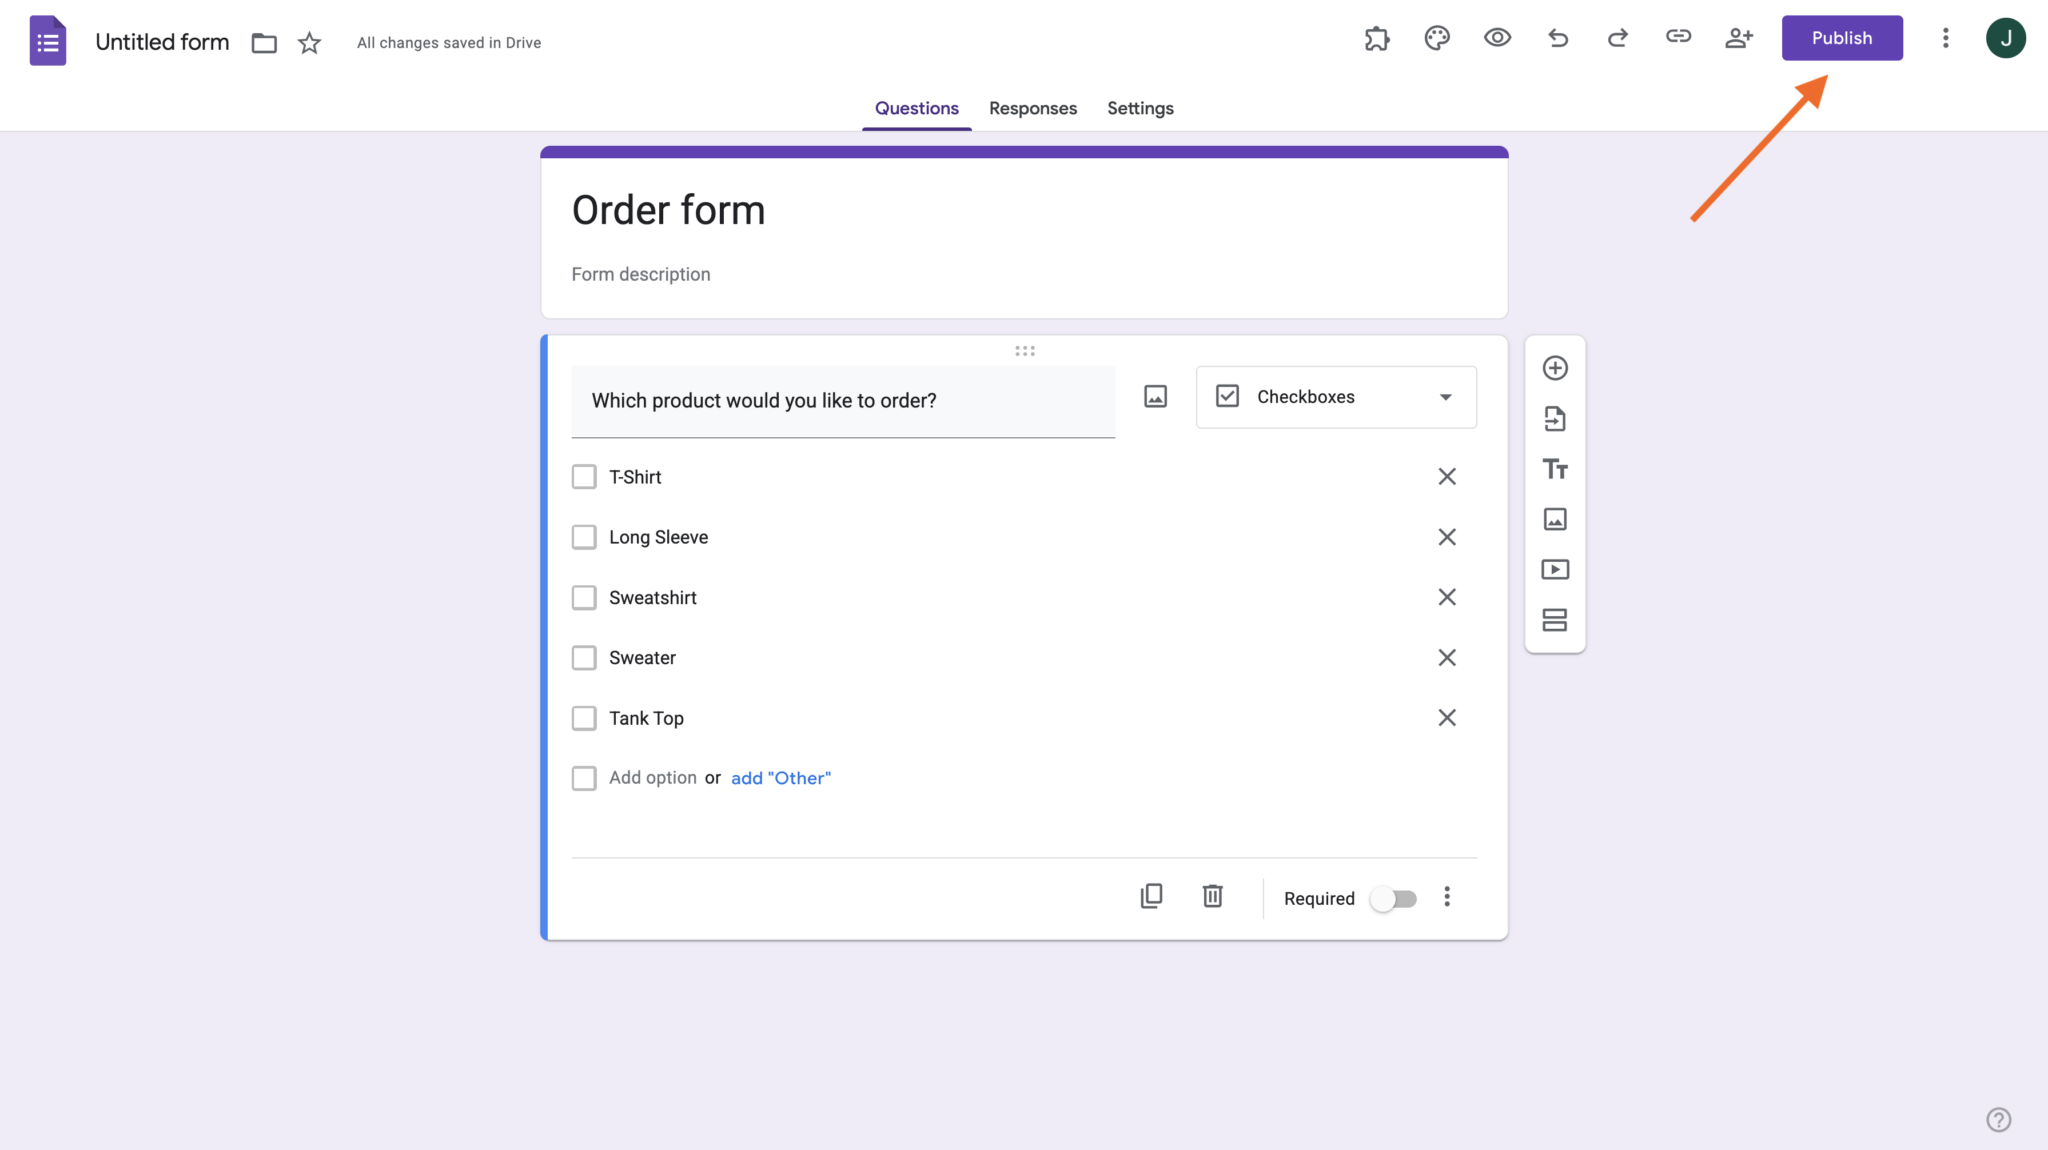Preview the form with the eye icon
This screenshot has width=2048, height=1150.
tap(1497, 37)
